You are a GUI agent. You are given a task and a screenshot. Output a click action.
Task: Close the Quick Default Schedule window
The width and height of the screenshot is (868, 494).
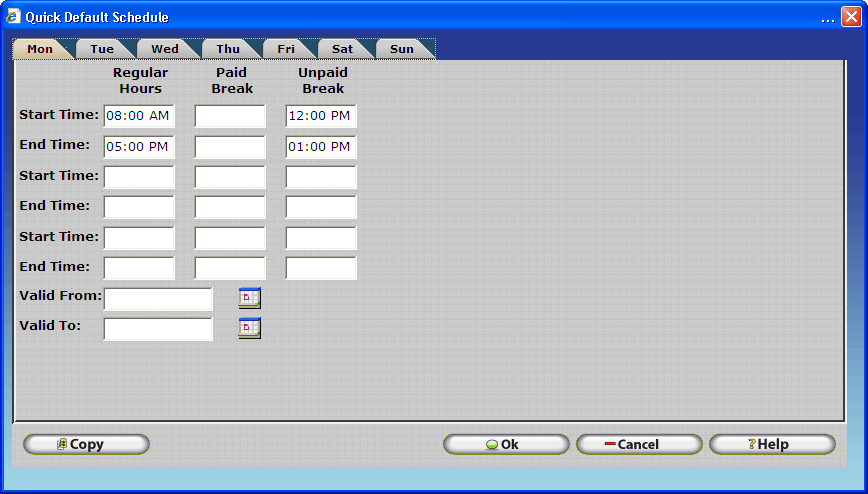pyautogui.click(x=850, y=17)
